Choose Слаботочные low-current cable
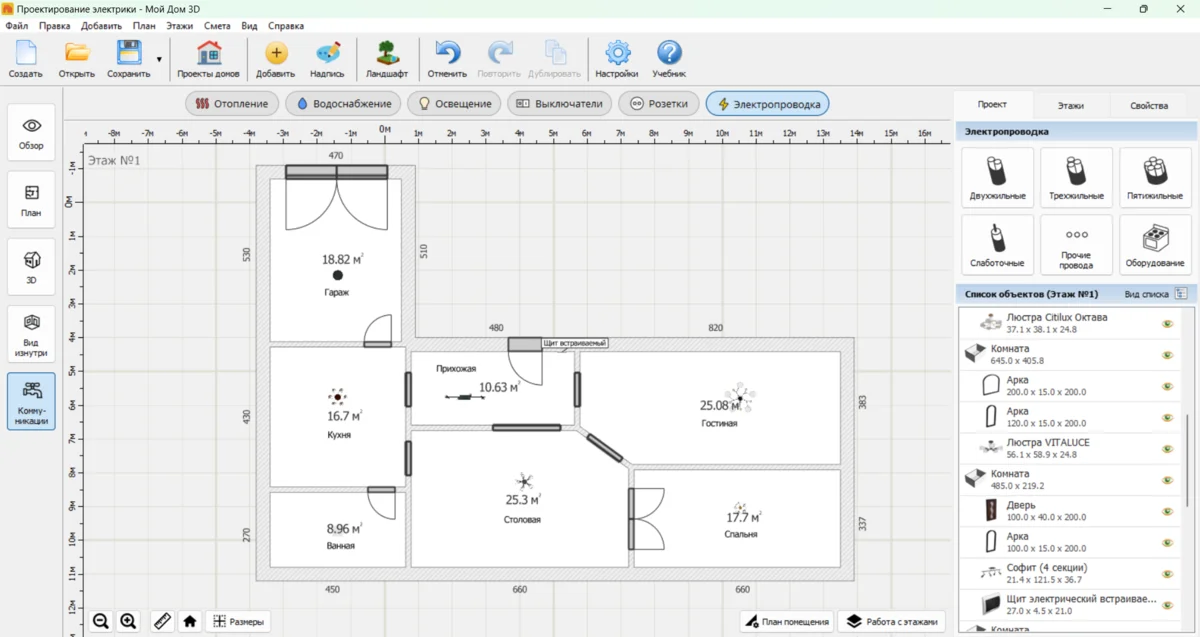The image size is (1200, 637). coord(997,245)
